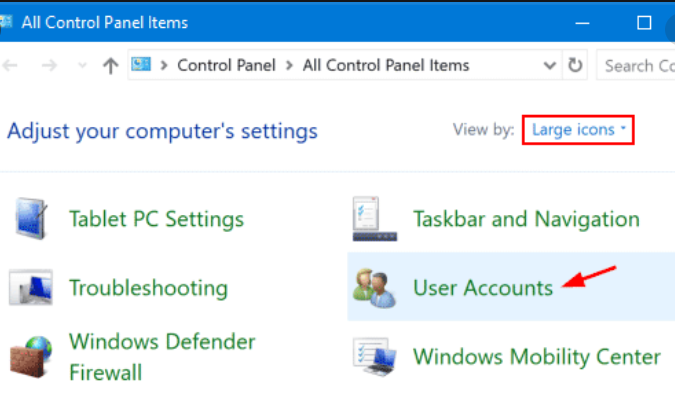Image resolution: width=675 pixels, height=393 pixels.
Task: Open the Troubleshooting monitor icon
Action: point(31,287)
